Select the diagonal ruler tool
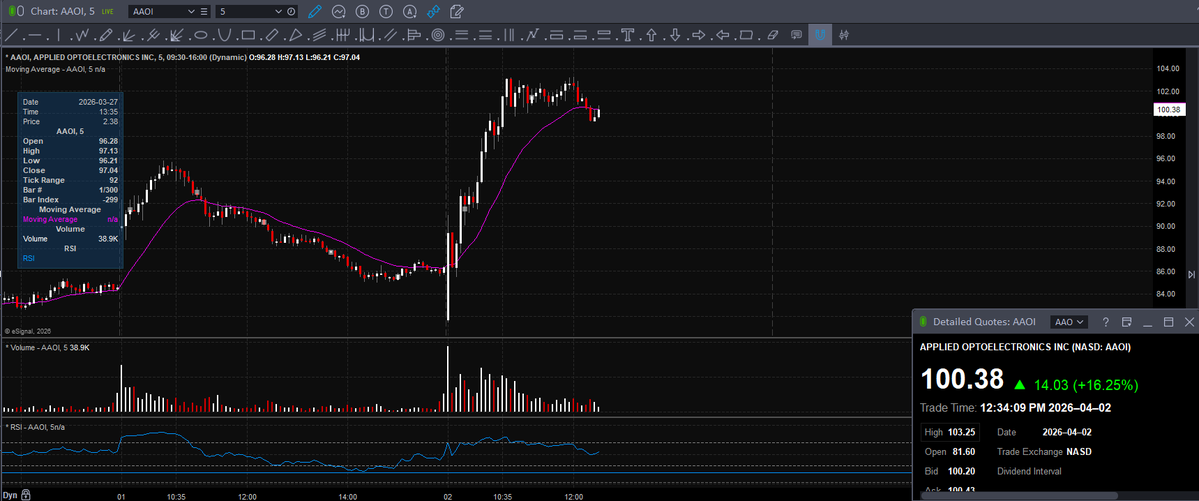 coord(271,34)
